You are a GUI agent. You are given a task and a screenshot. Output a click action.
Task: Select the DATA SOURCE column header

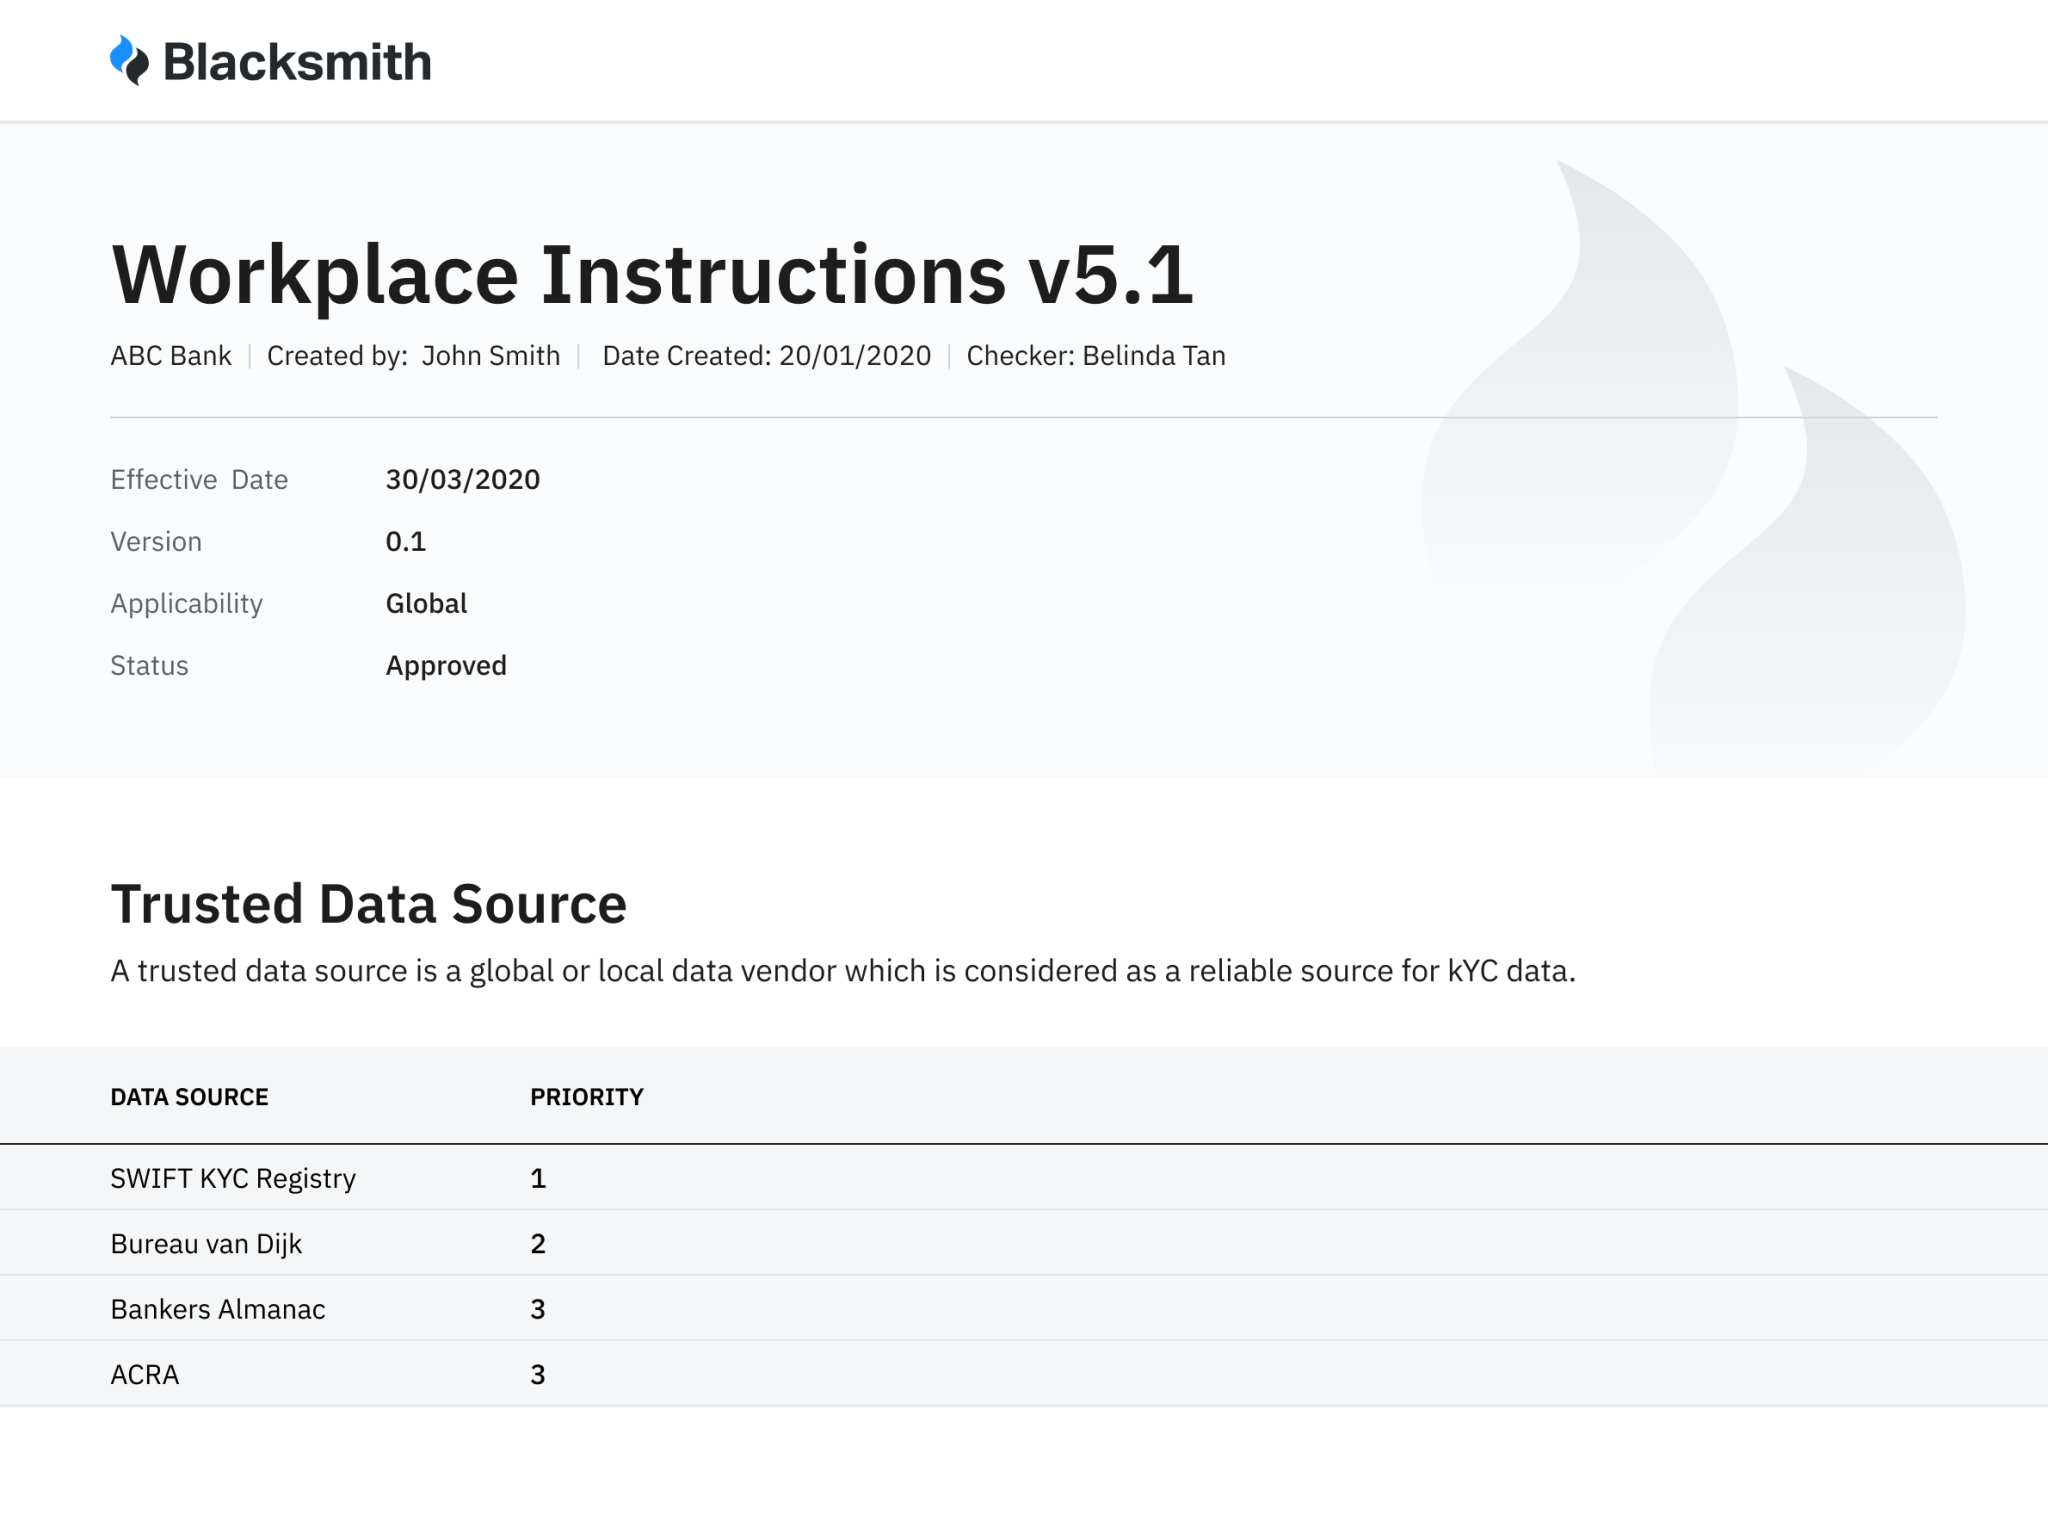189,1096
